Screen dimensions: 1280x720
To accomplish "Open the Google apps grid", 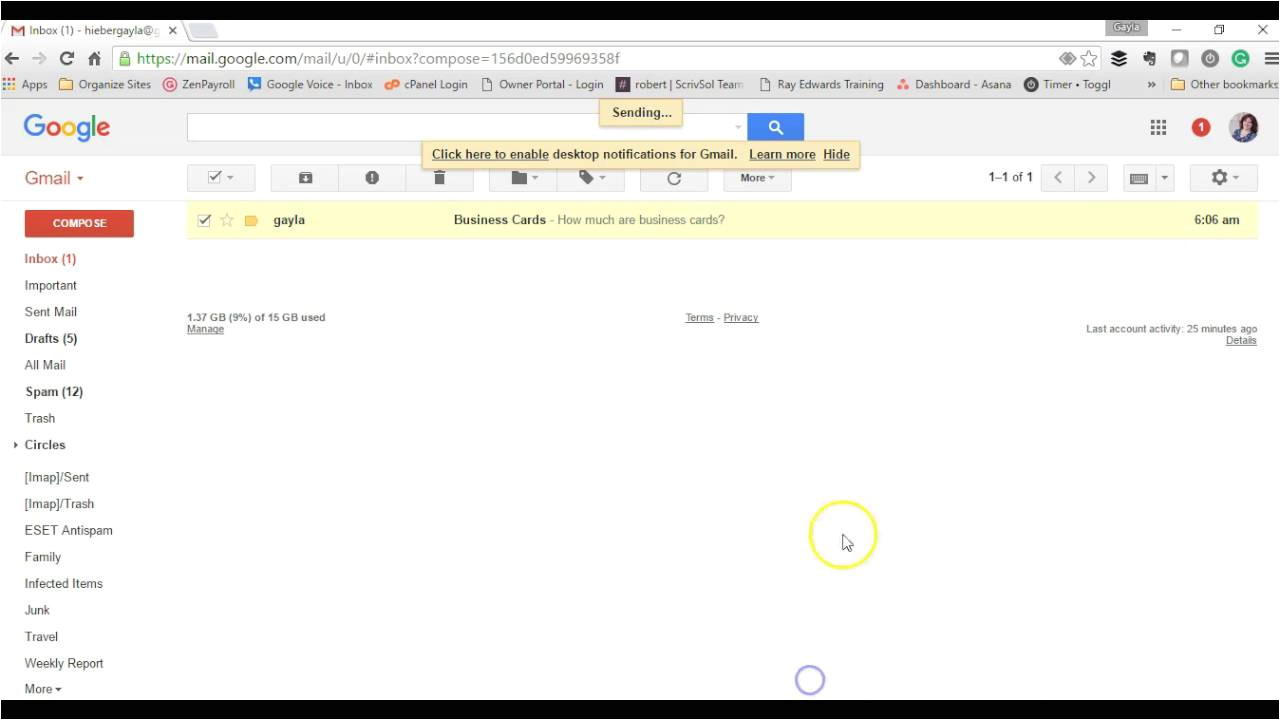I will click(x=1158, y=127).
